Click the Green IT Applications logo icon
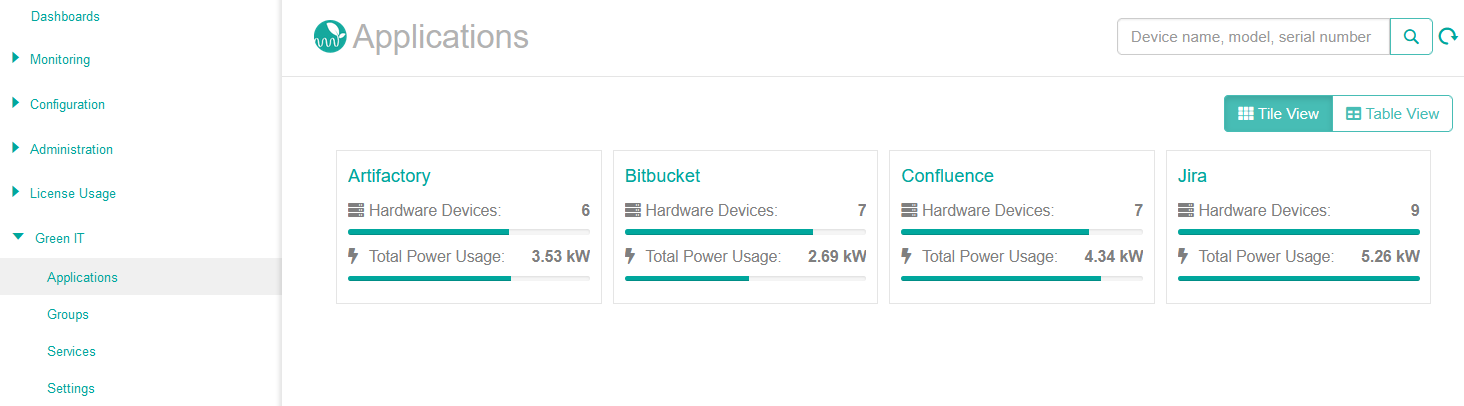Viewport: 1464px width, 406px height. (x=329, y=37)
